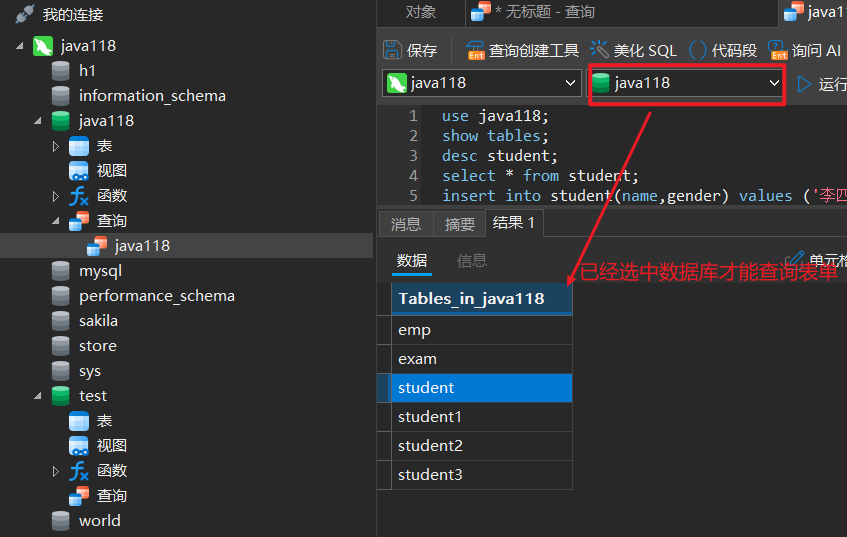Screen dimensions: 847x537
Task: Click the 函数 fx icon under java118
Action: coord(79,196)
